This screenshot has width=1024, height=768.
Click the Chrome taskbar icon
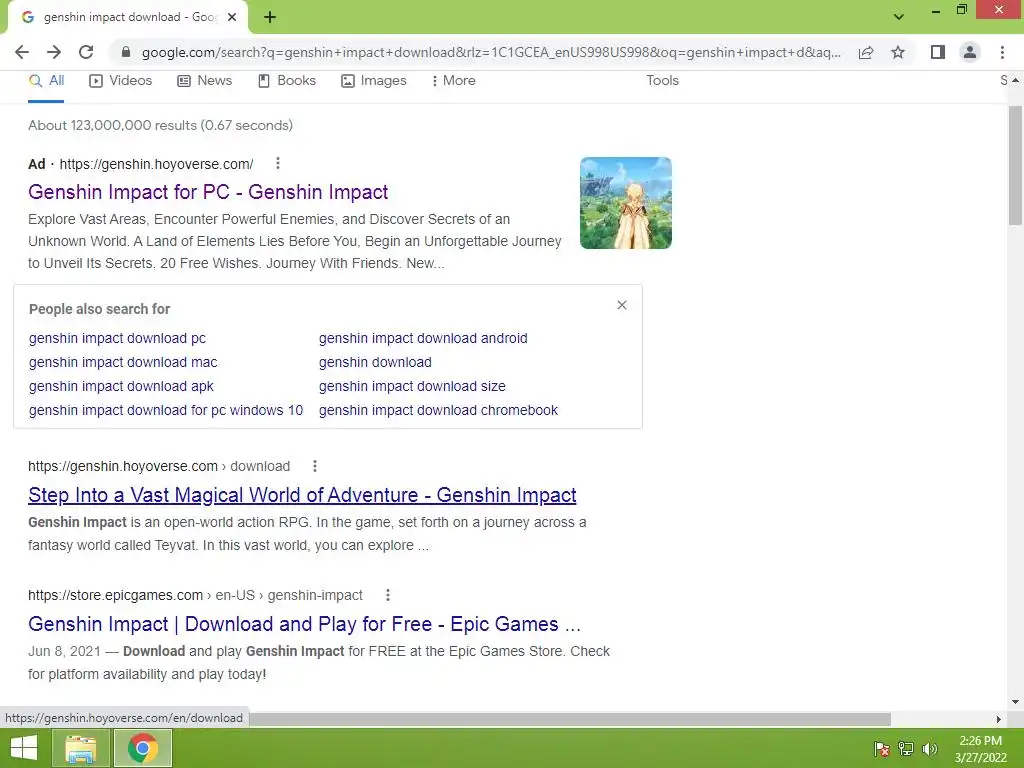[x=143, y=748]
